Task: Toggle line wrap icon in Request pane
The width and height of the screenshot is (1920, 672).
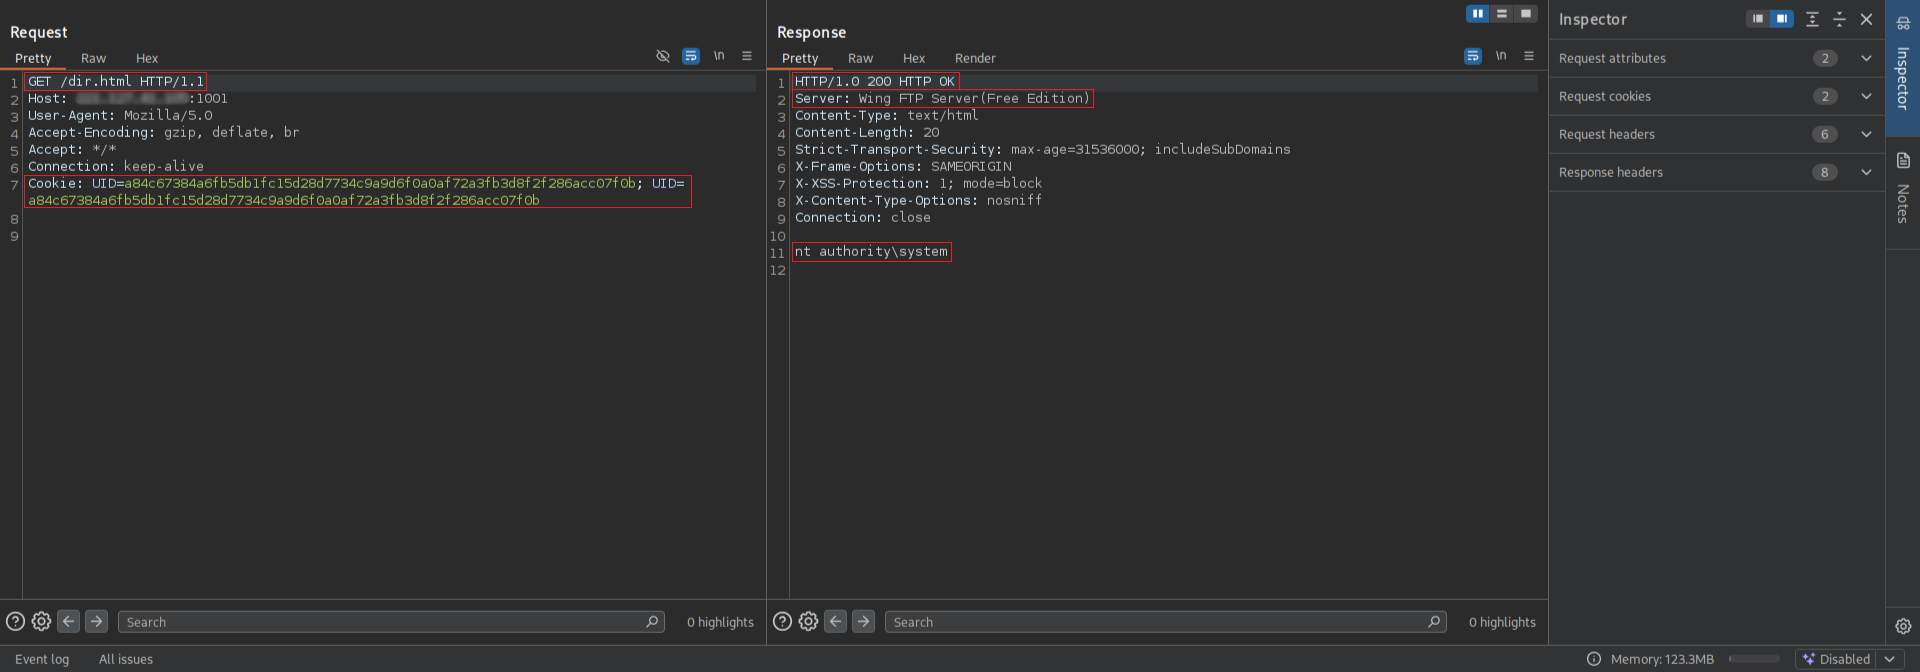Action: point(691,56)
